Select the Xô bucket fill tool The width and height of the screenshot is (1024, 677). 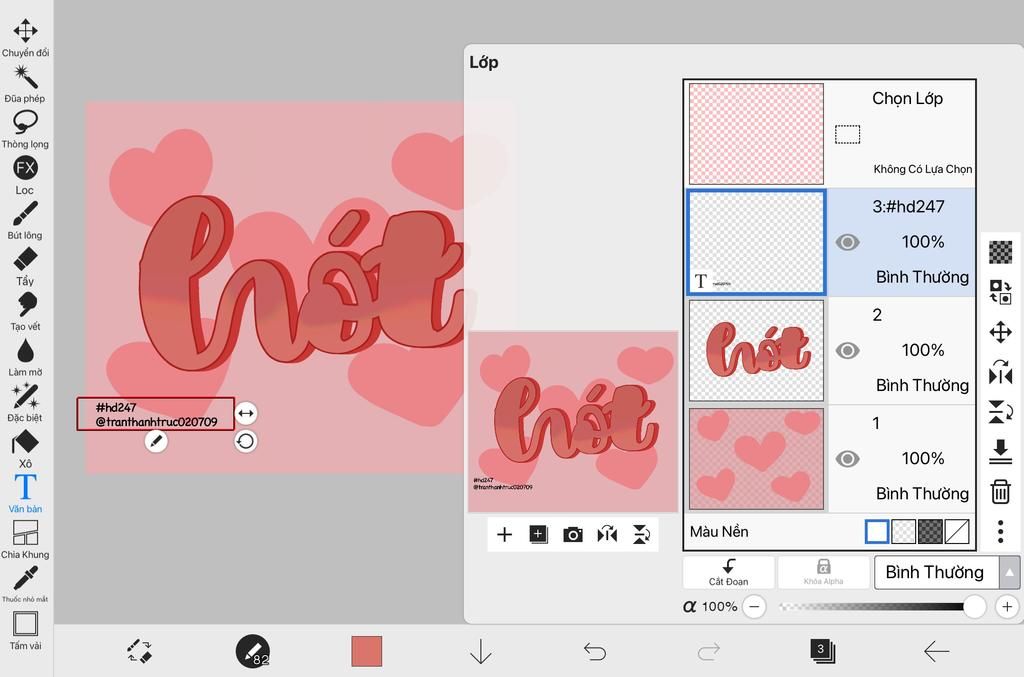point(25,449)
